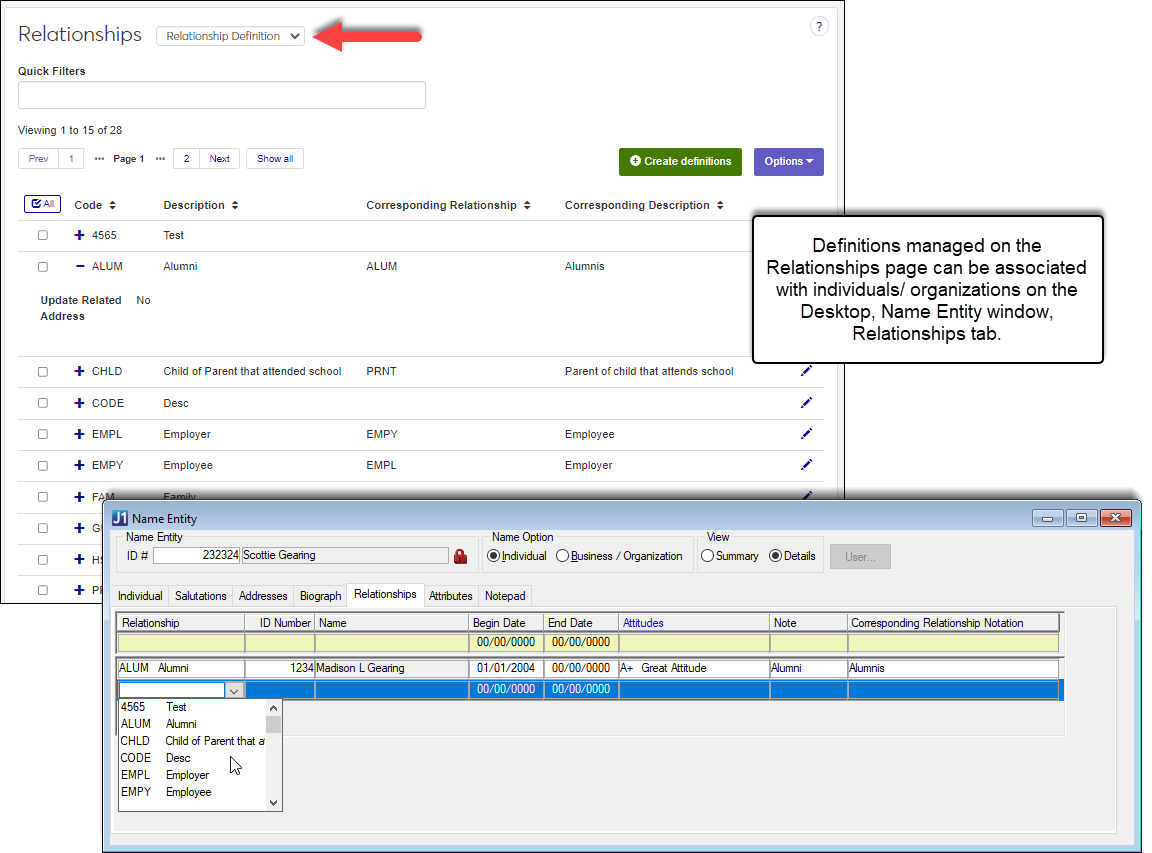Click the edit pencil for EMPL row
Image resolution: width=1152 pixels, height=853 pixels.
click(x=806, y=434)
